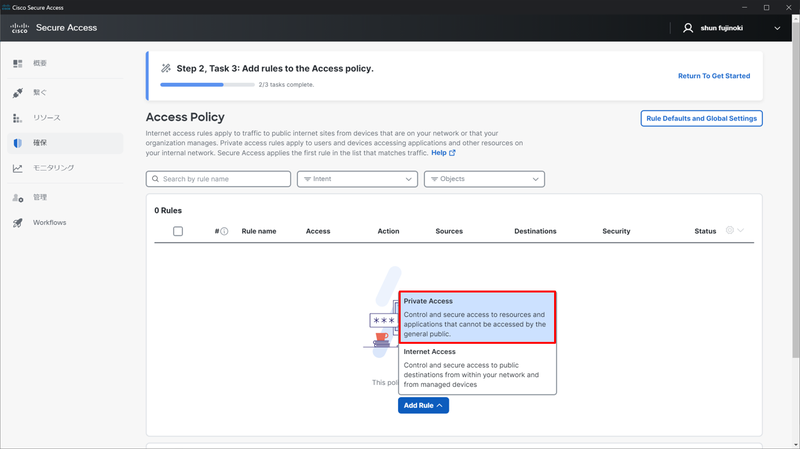Click the Help external-link icon

452,153
